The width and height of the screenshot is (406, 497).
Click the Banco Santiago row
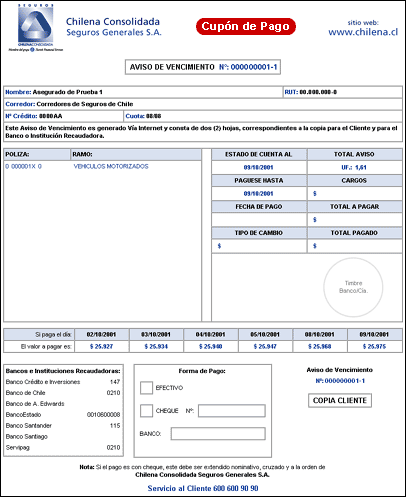point(63,436)
